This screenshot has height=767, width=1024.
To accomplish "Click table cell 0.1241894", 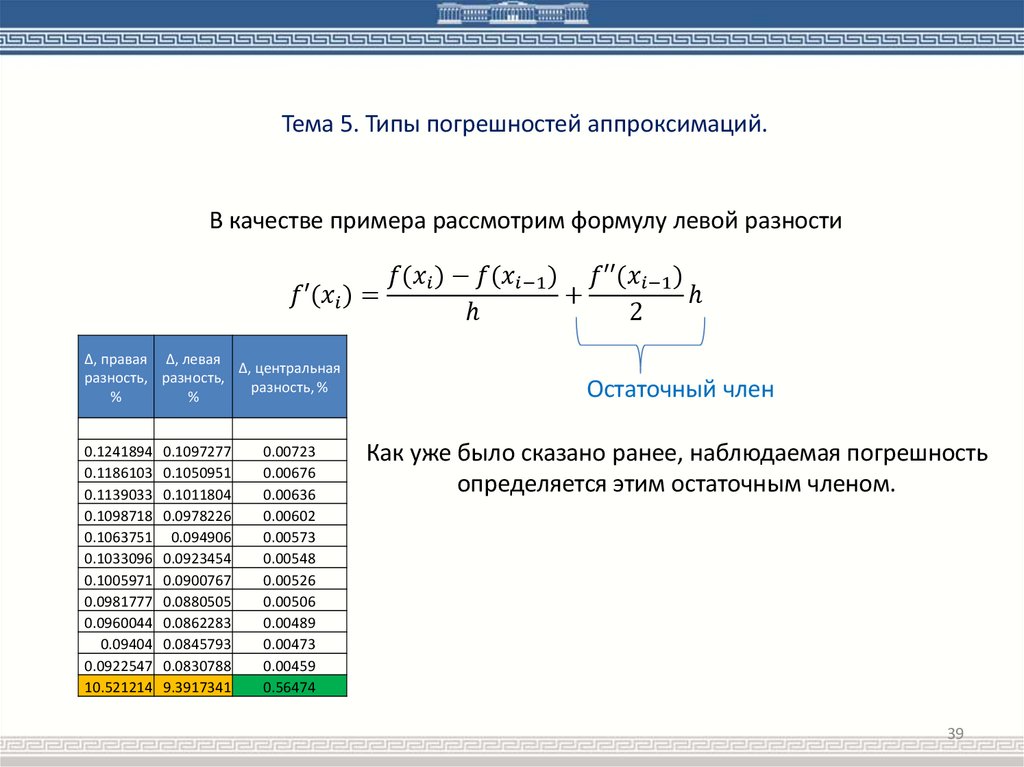I will click(116, 451).
